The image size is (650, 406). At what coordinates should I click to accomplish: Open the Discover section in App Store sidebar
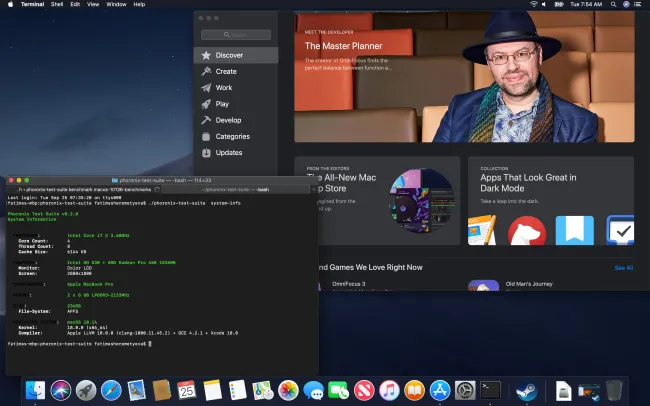235,55
